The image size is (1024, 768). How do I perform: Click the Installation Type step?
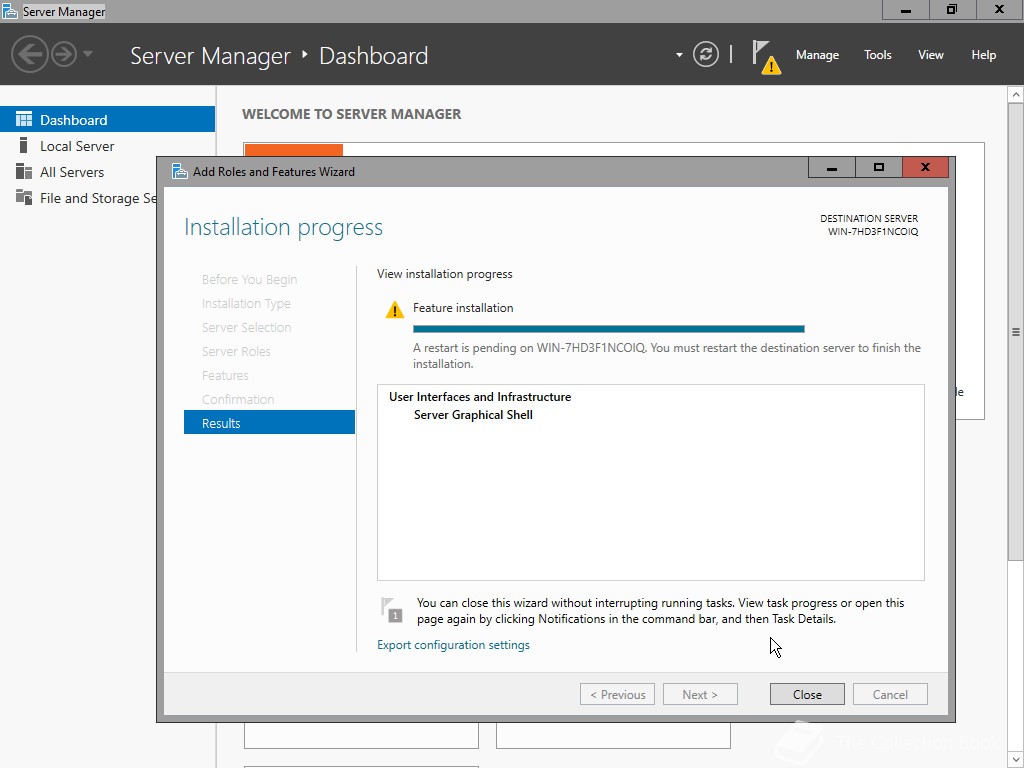coord(246,304)
